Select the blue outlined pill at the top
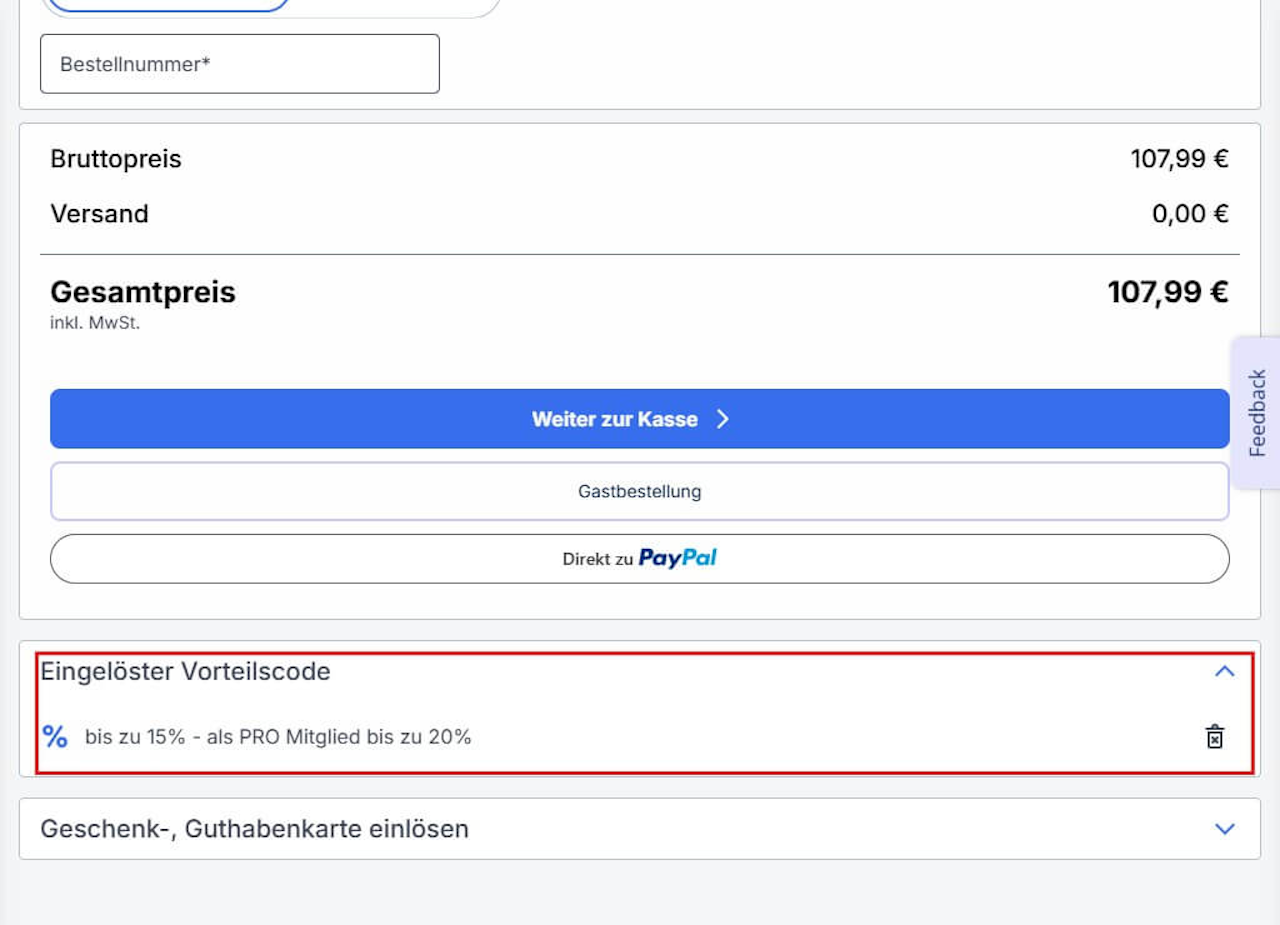 168,4
